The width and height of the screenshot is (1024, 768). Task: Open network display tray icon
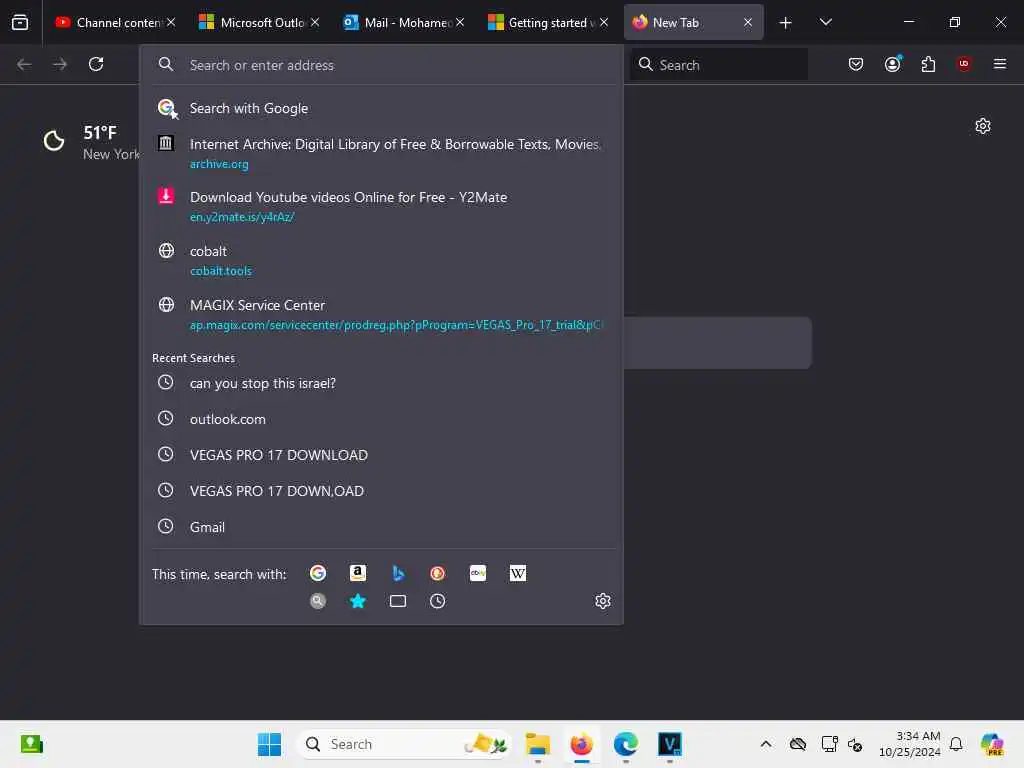pyautogui.click(x=829, y=744)
